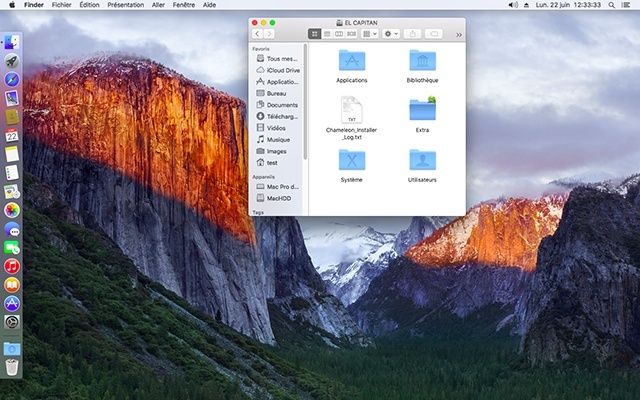640x400 pixels.
Task: Open the Downloads folder stack in Dock
Action: click(x=12, y=349)
